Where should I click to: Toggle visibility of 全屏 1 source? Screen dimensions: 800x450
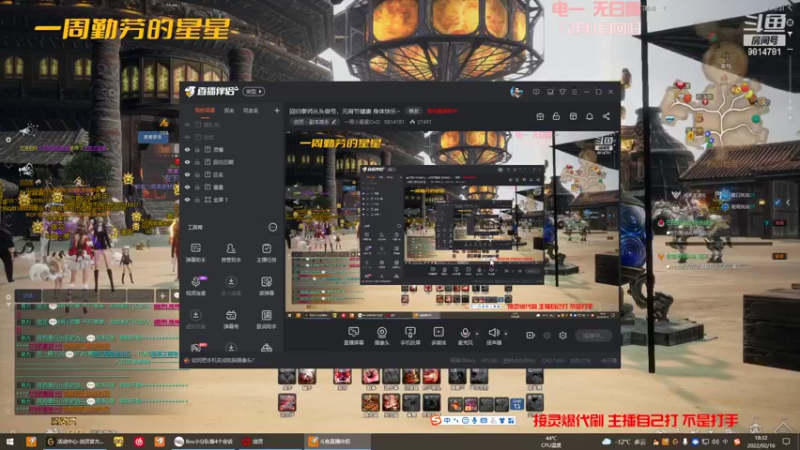pyautogui.click(x=187, y=199)
